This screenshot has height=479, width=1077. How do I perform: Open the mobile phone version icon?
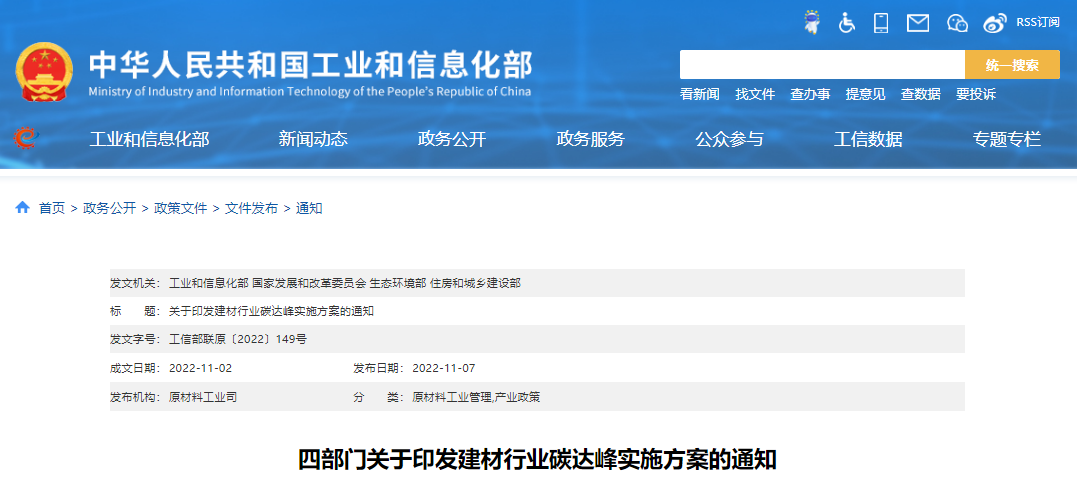(881, 22)
